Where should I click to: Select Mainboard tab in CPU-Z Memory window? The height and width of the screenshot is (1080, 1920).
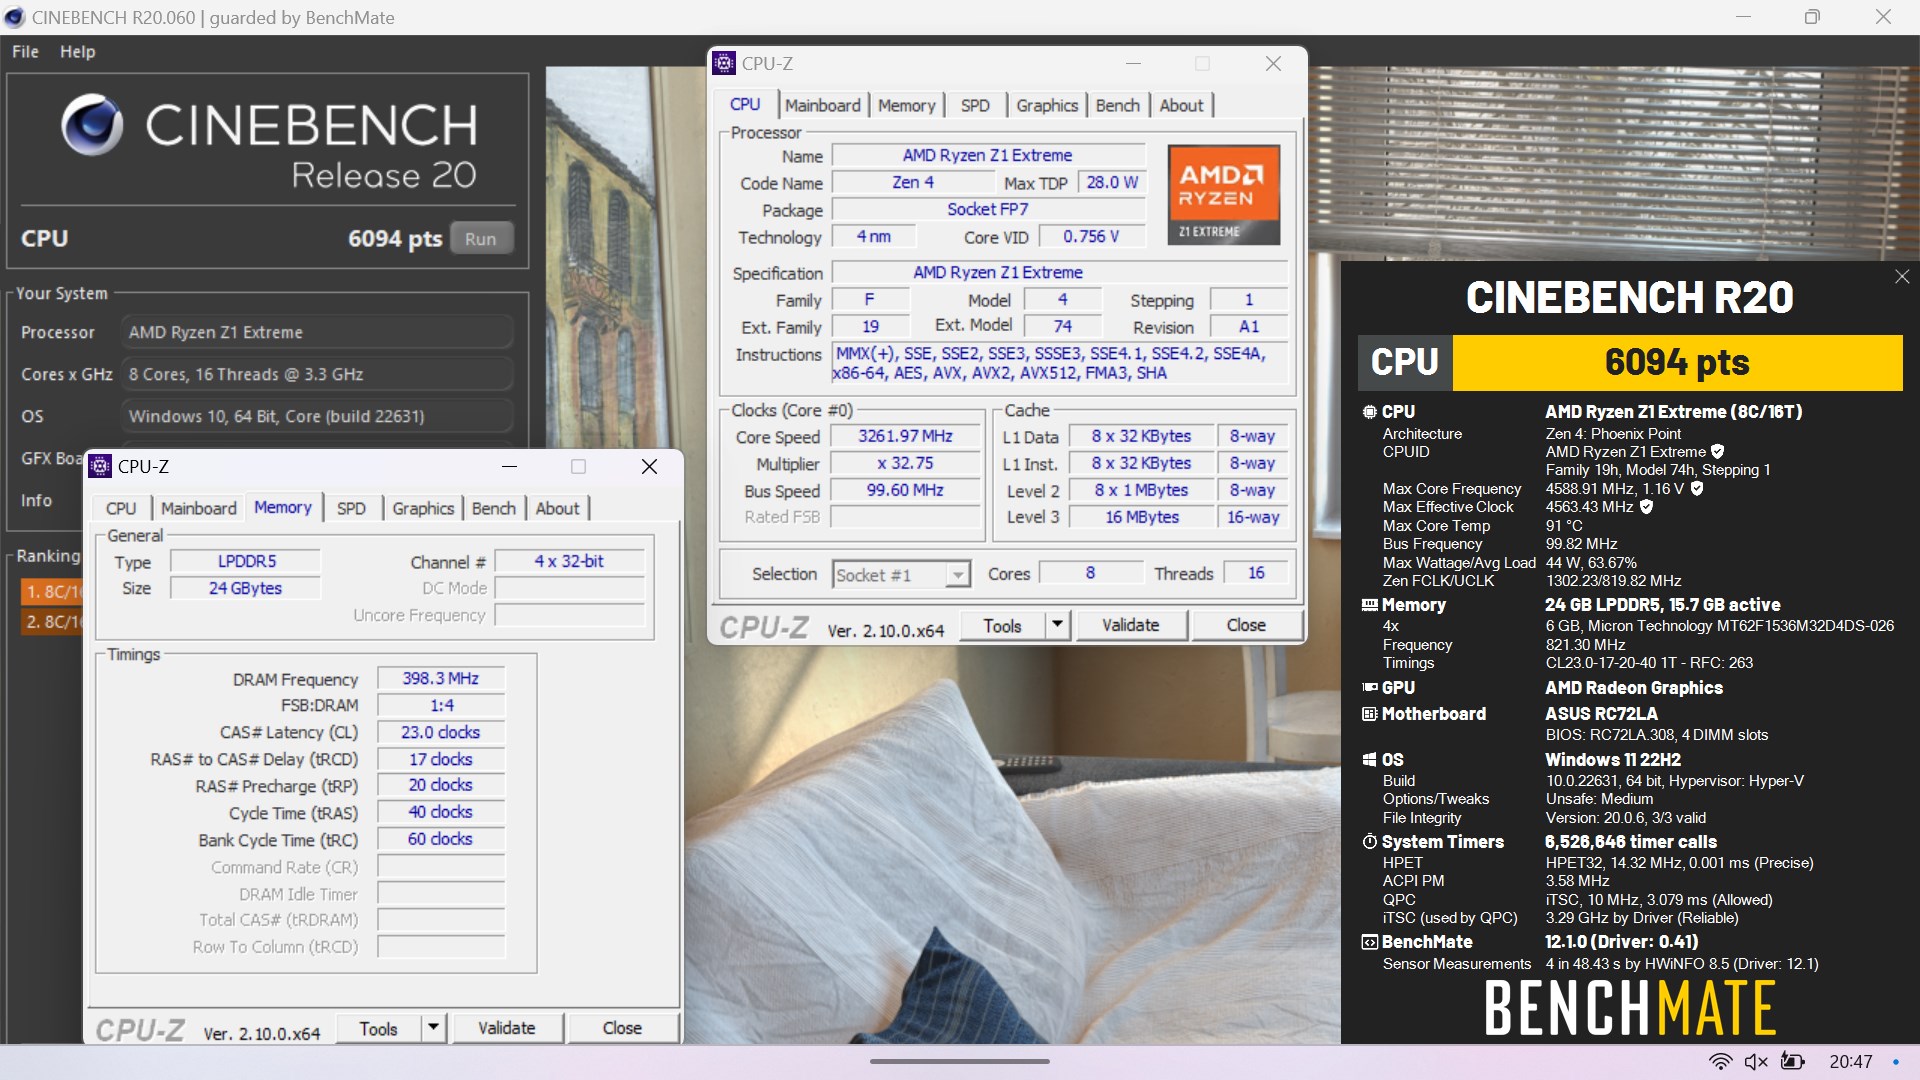199,509
